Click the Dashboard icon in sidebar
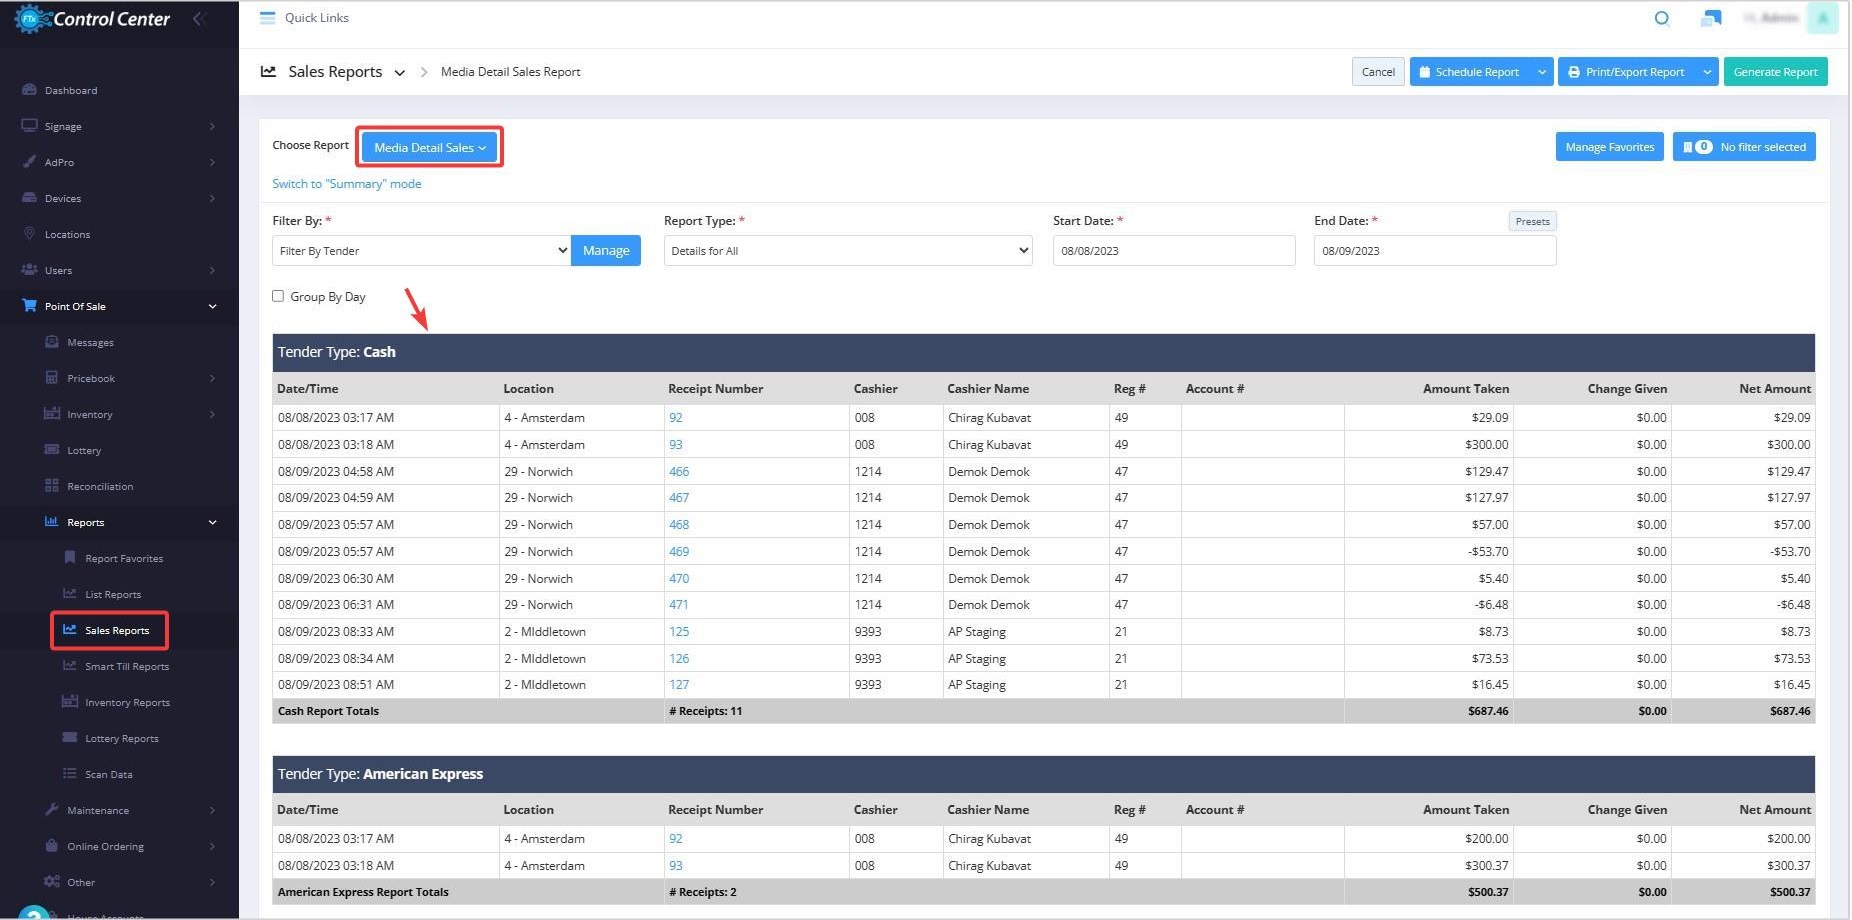The width and height of the screenshot is (1852, 920). (29, 90)
